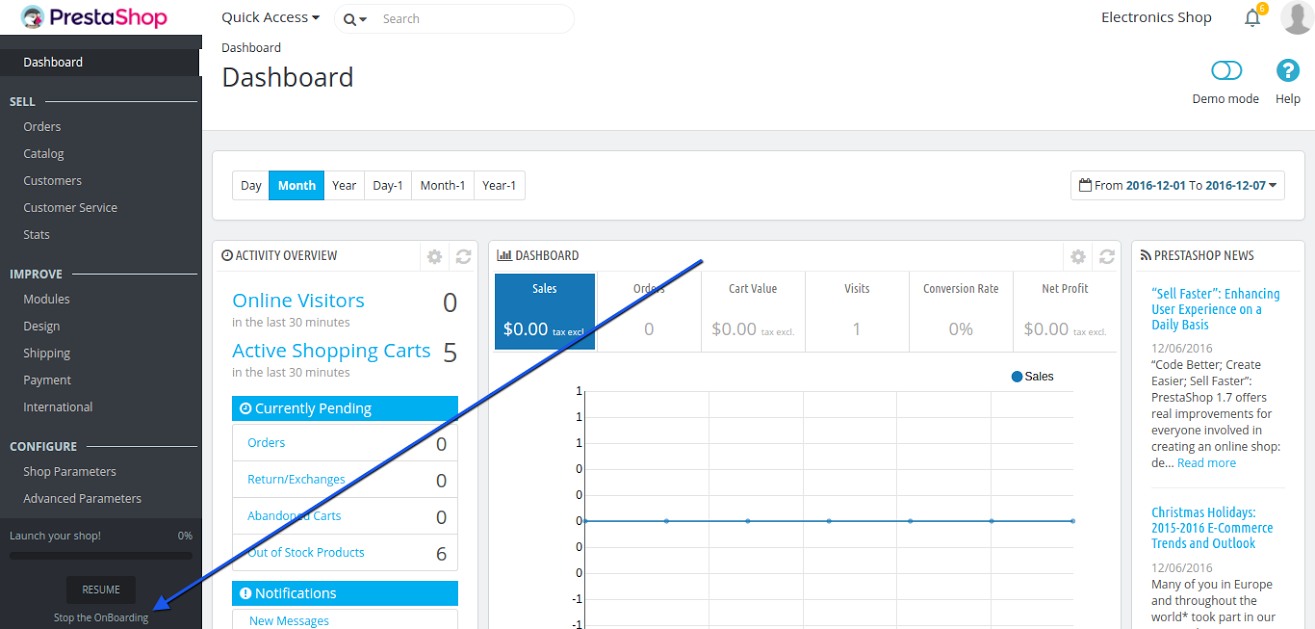Screen dimensions: 1315x629
Task: Click the Launch your shop progress bar
Action: click(x=101, y=555)
